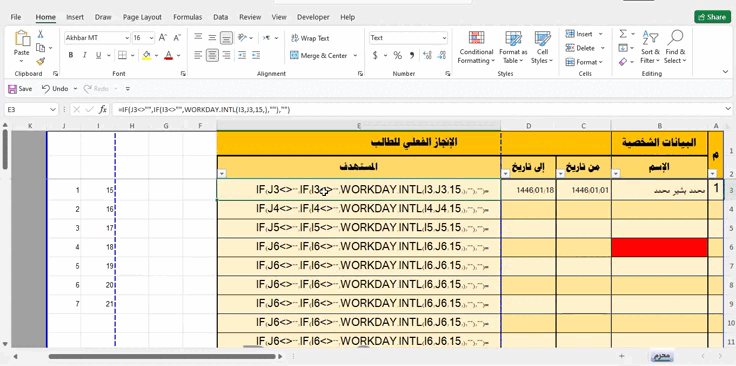Click the Paste clipboard icon
The width and height of the screenshot is (736, 366).
tap(22, 38)
